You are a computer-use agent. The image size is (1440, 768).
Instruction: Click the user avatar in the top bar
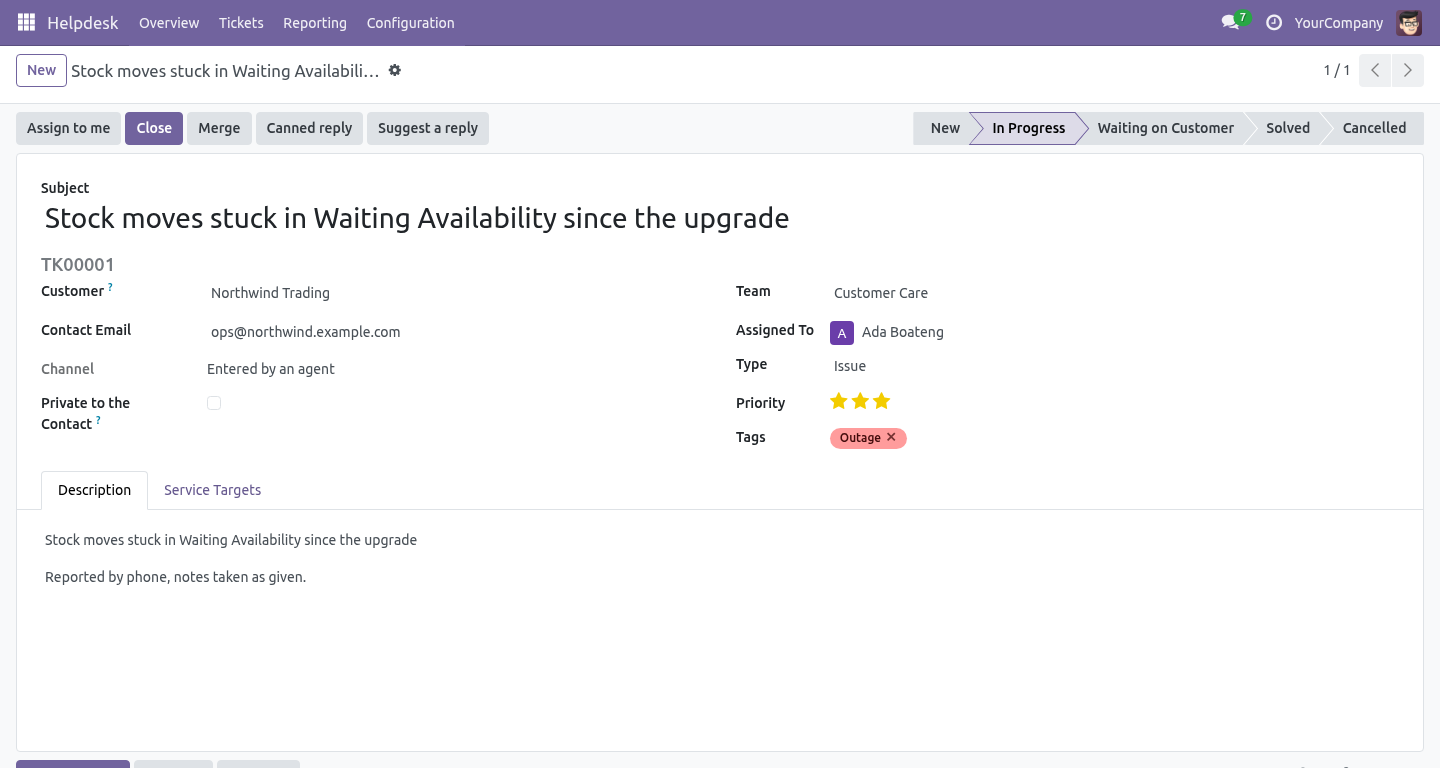pyautogui.click(x=1409, y=22)
